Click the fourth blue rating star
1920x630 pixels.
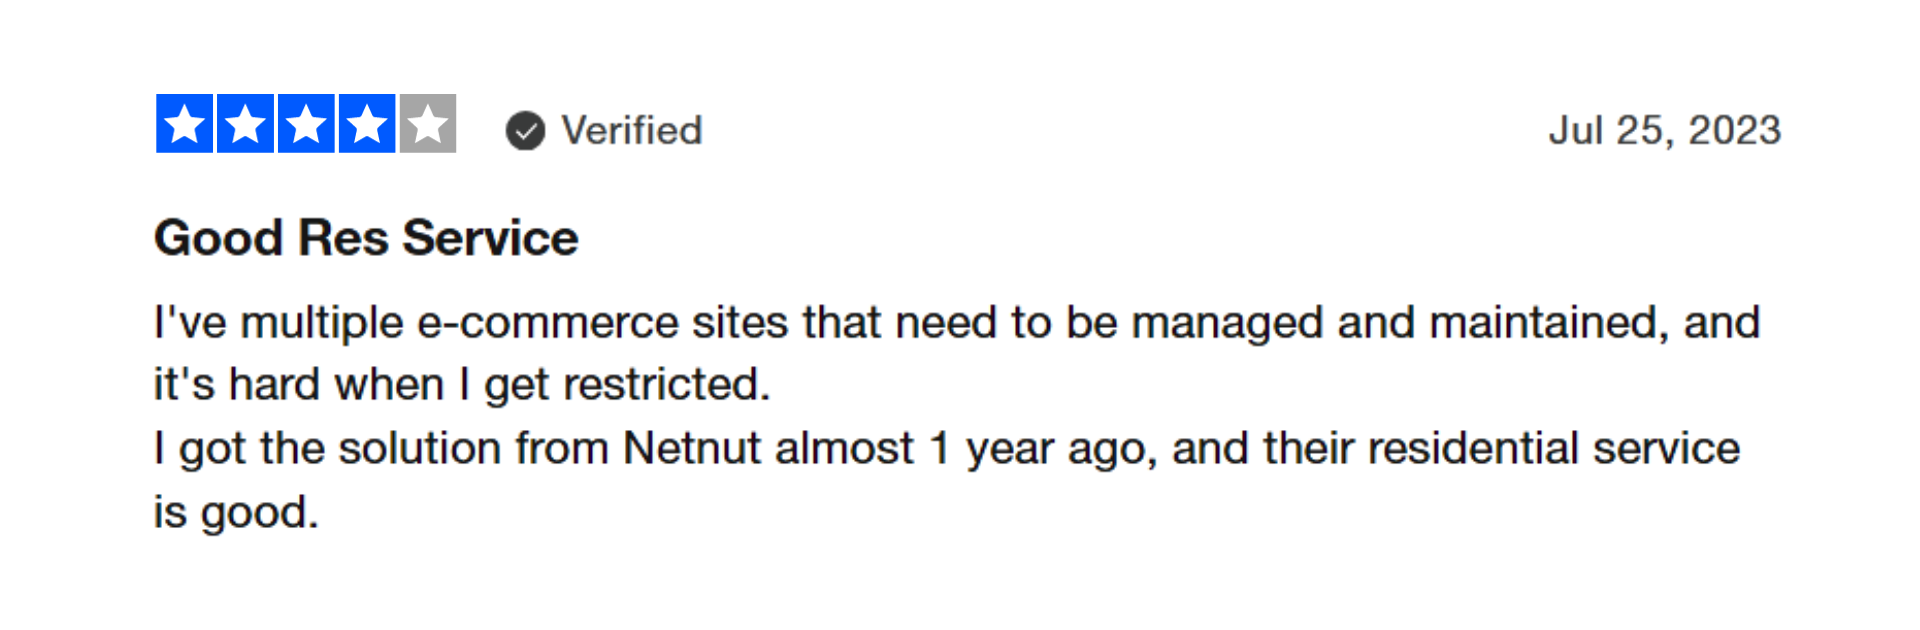[x=368, y=124]
